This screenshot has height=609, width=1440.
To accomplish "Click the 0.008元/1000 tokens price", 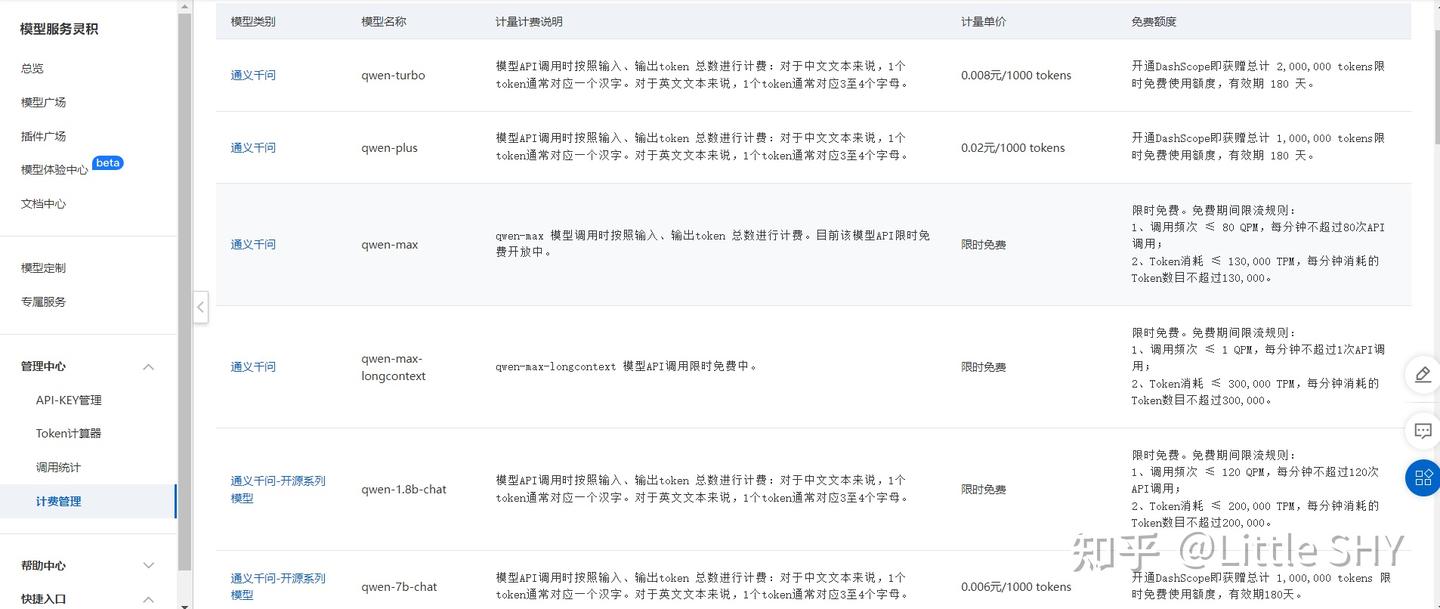I will (1016, 75).
